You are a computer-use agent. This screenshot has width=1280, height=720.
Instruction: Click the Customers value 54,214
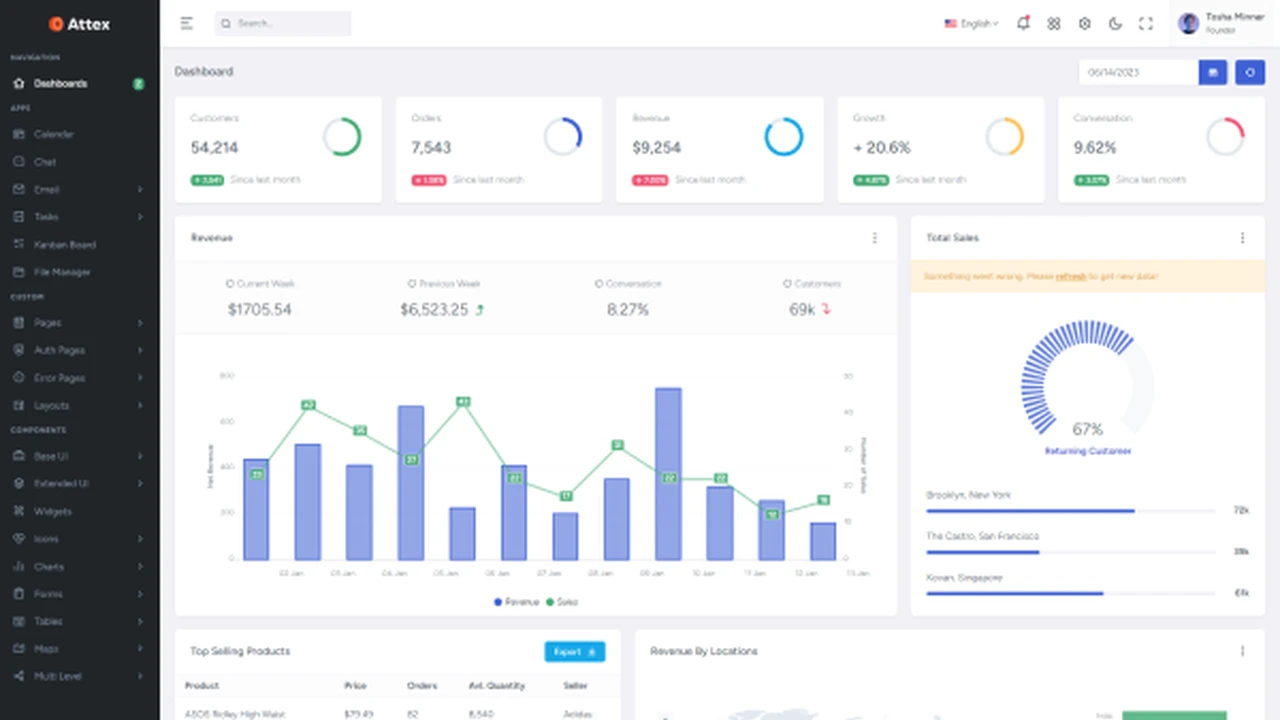pos(214,147)
